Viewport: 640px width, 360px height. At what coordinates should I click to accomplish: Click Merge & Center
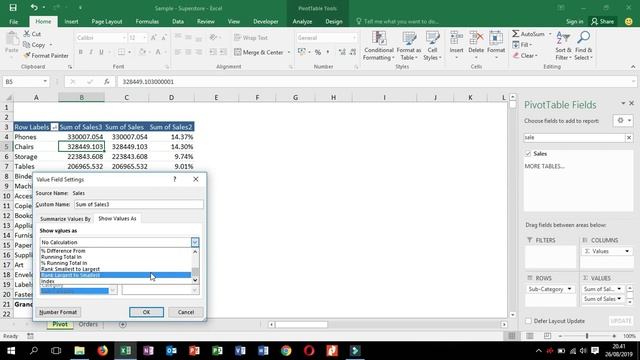click(259, 52)
